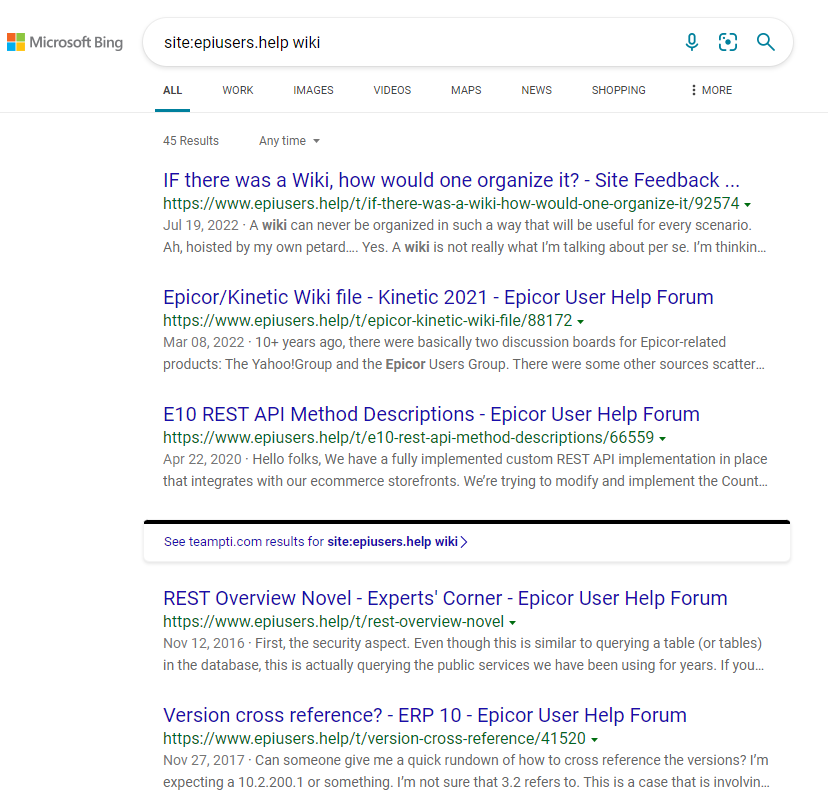Open 'Version cross reference?' result
This screenshot has width=828, height=804.
425,715
